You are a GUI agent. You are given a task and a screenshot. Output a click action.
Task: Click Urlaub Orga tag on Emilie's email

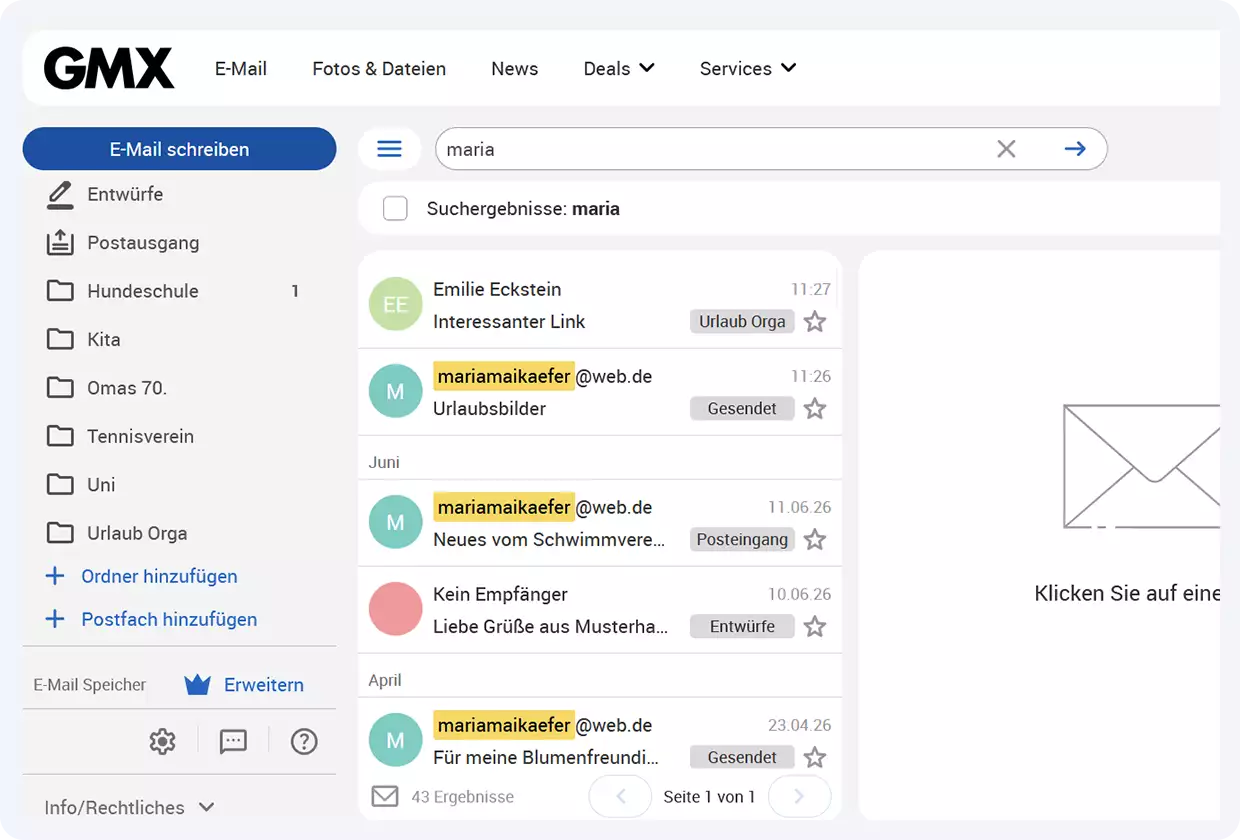pyautogui.click(x=742, y=321)
